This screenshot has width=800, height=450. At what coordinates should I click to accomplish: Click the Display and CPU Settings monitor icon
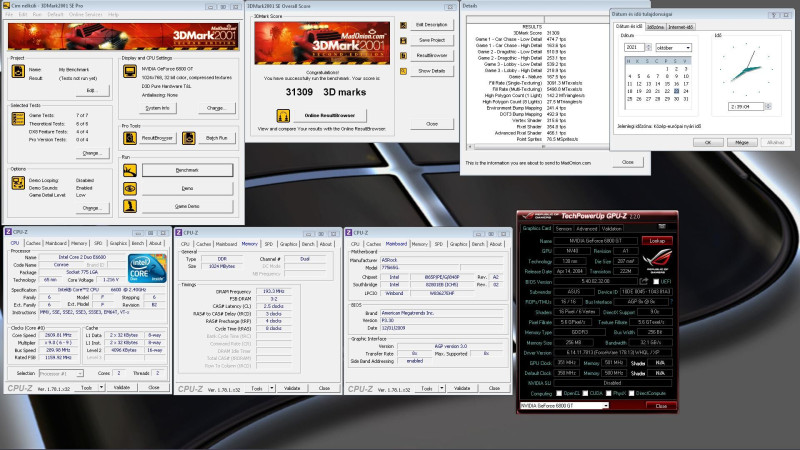coord(130,71)
